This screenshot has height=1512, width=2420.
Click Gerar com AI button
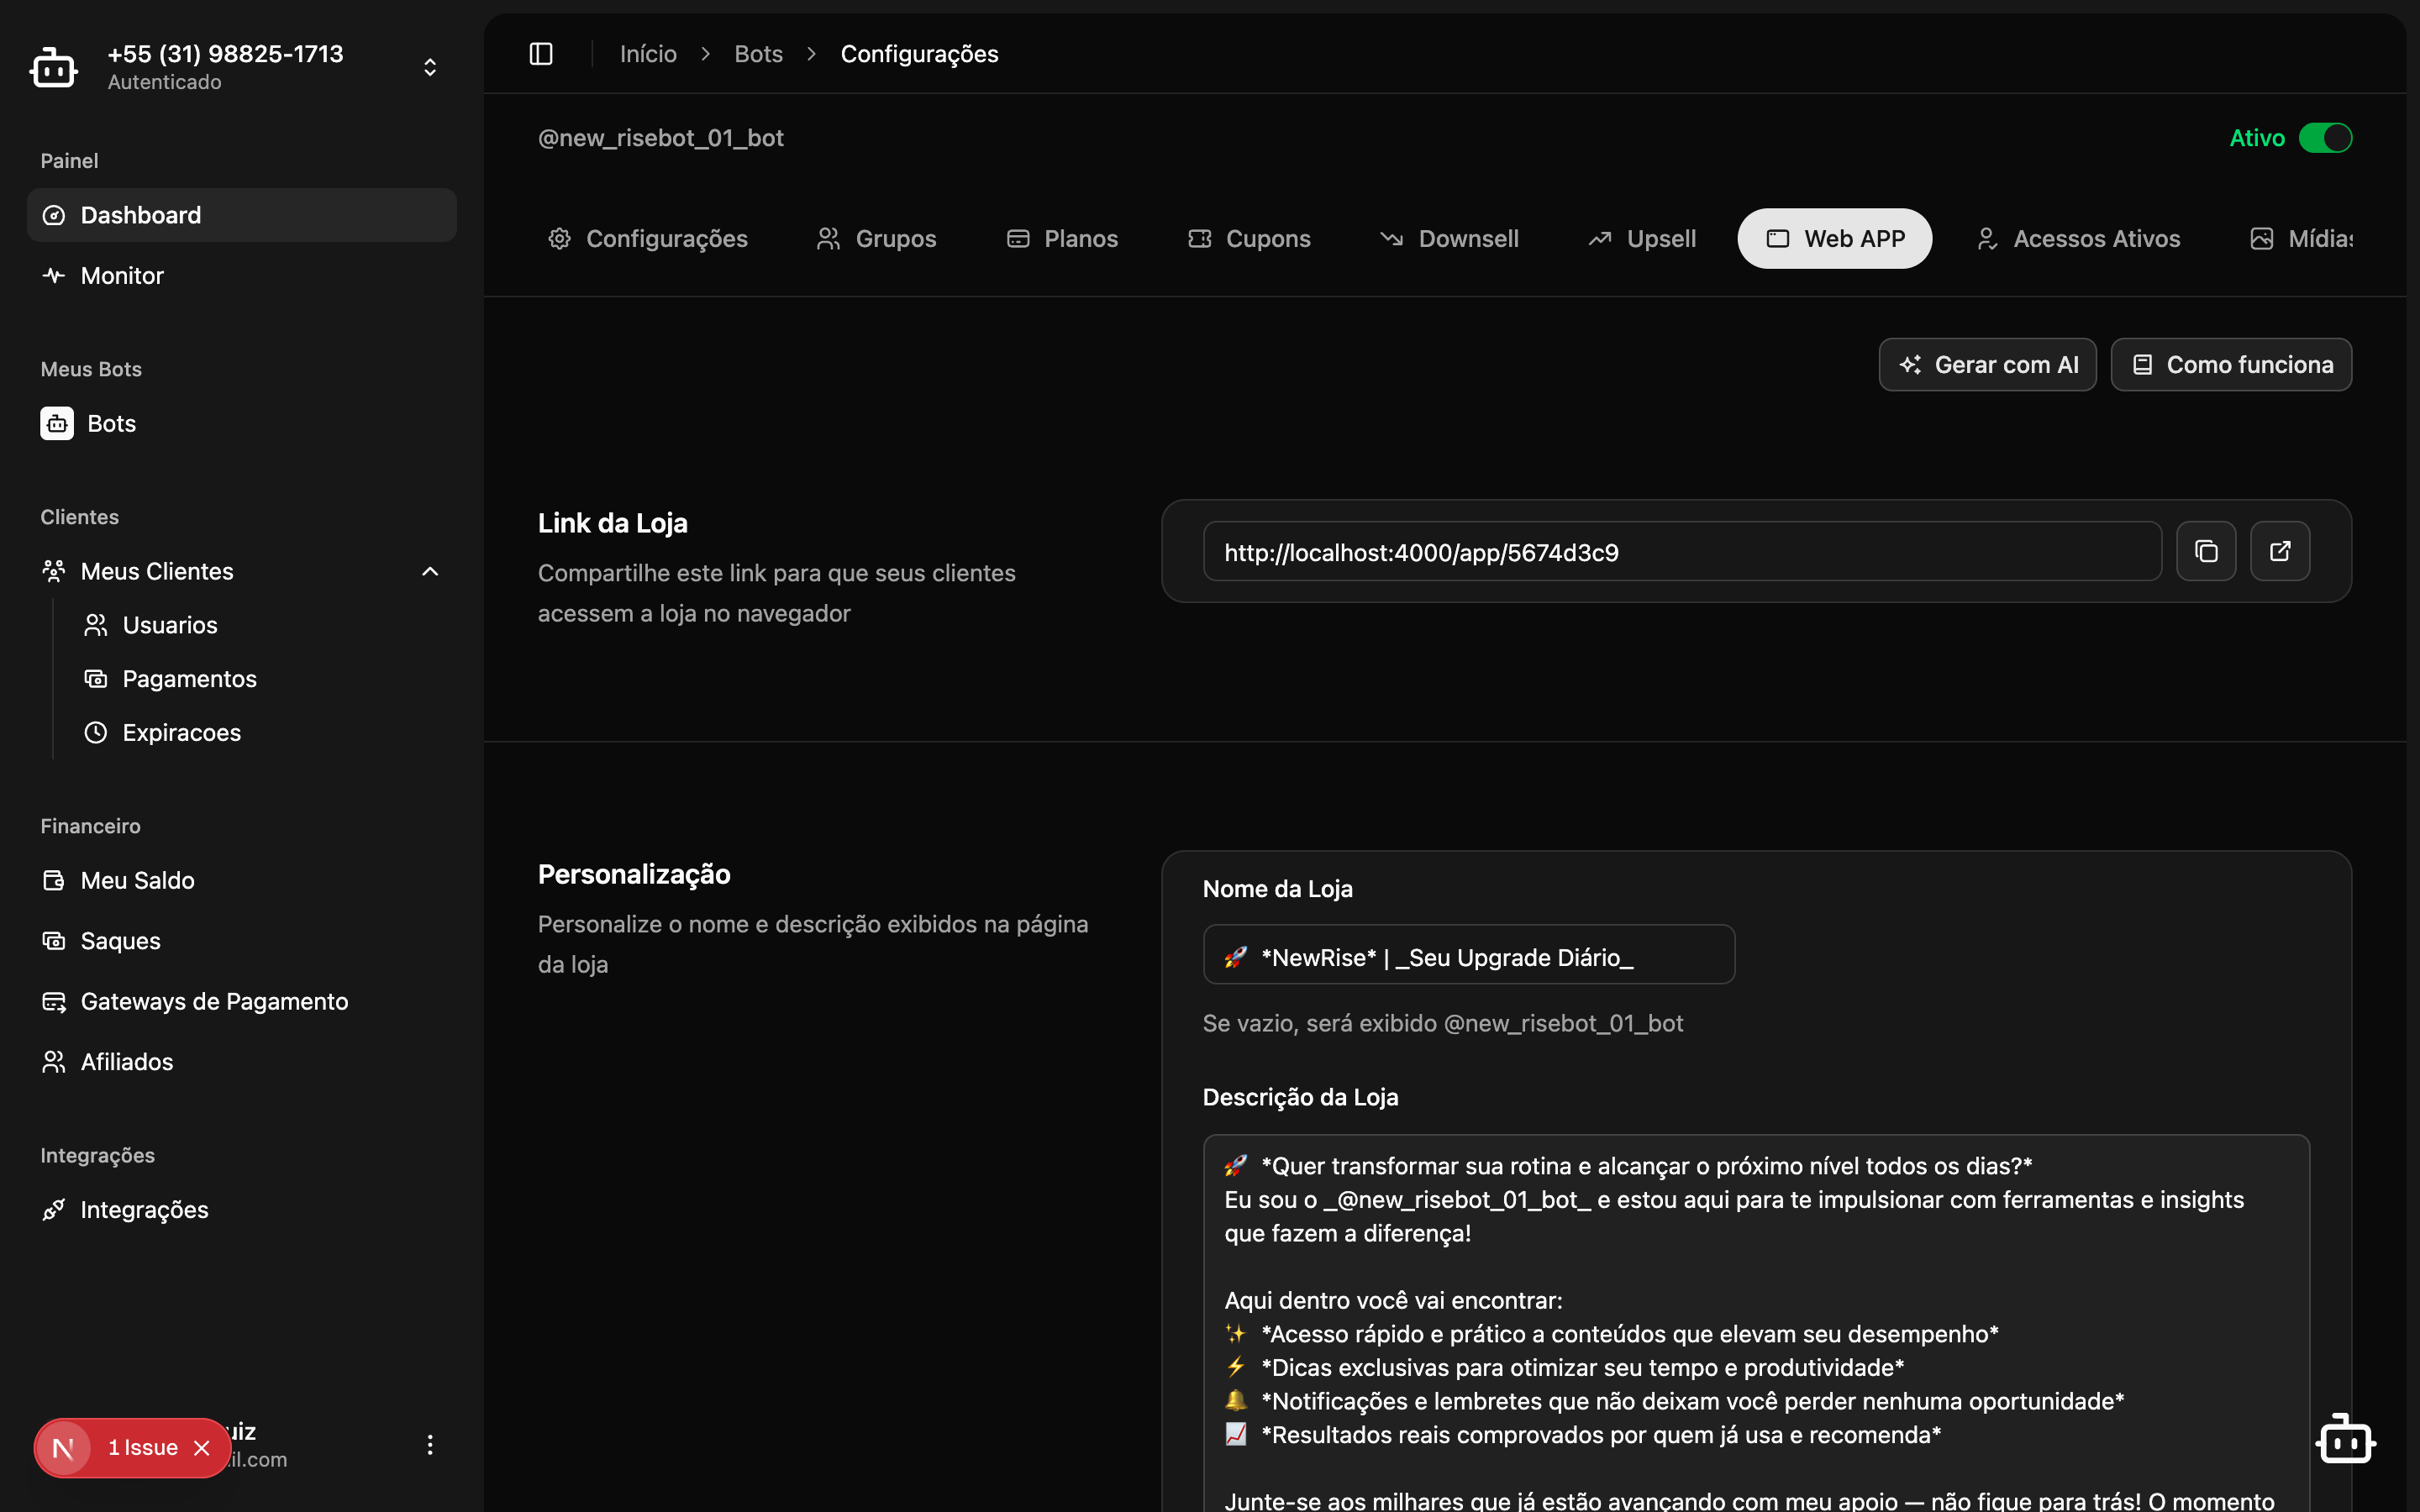coord(1988,365)
